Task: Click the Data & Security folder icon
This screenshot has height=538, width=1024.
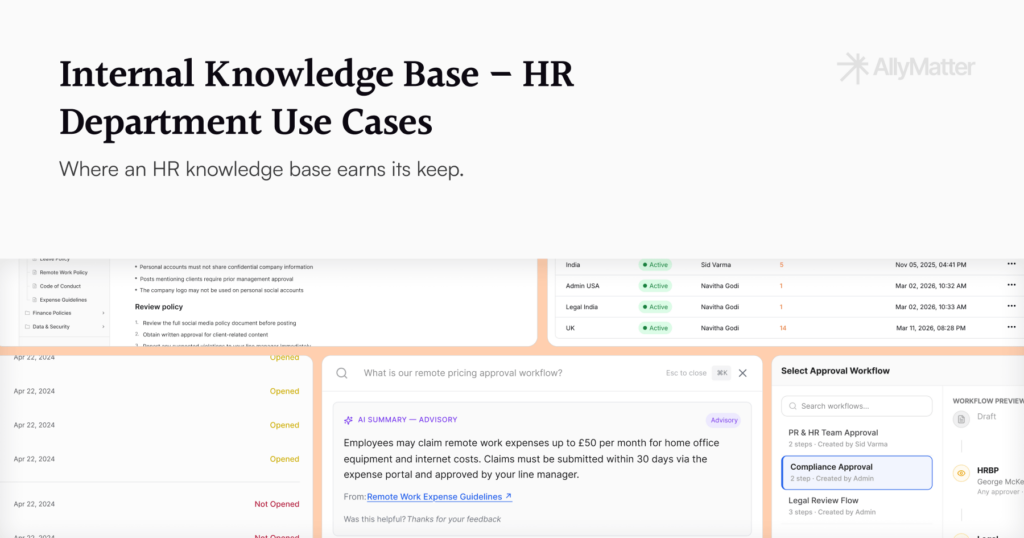Action: coord(27,326)
